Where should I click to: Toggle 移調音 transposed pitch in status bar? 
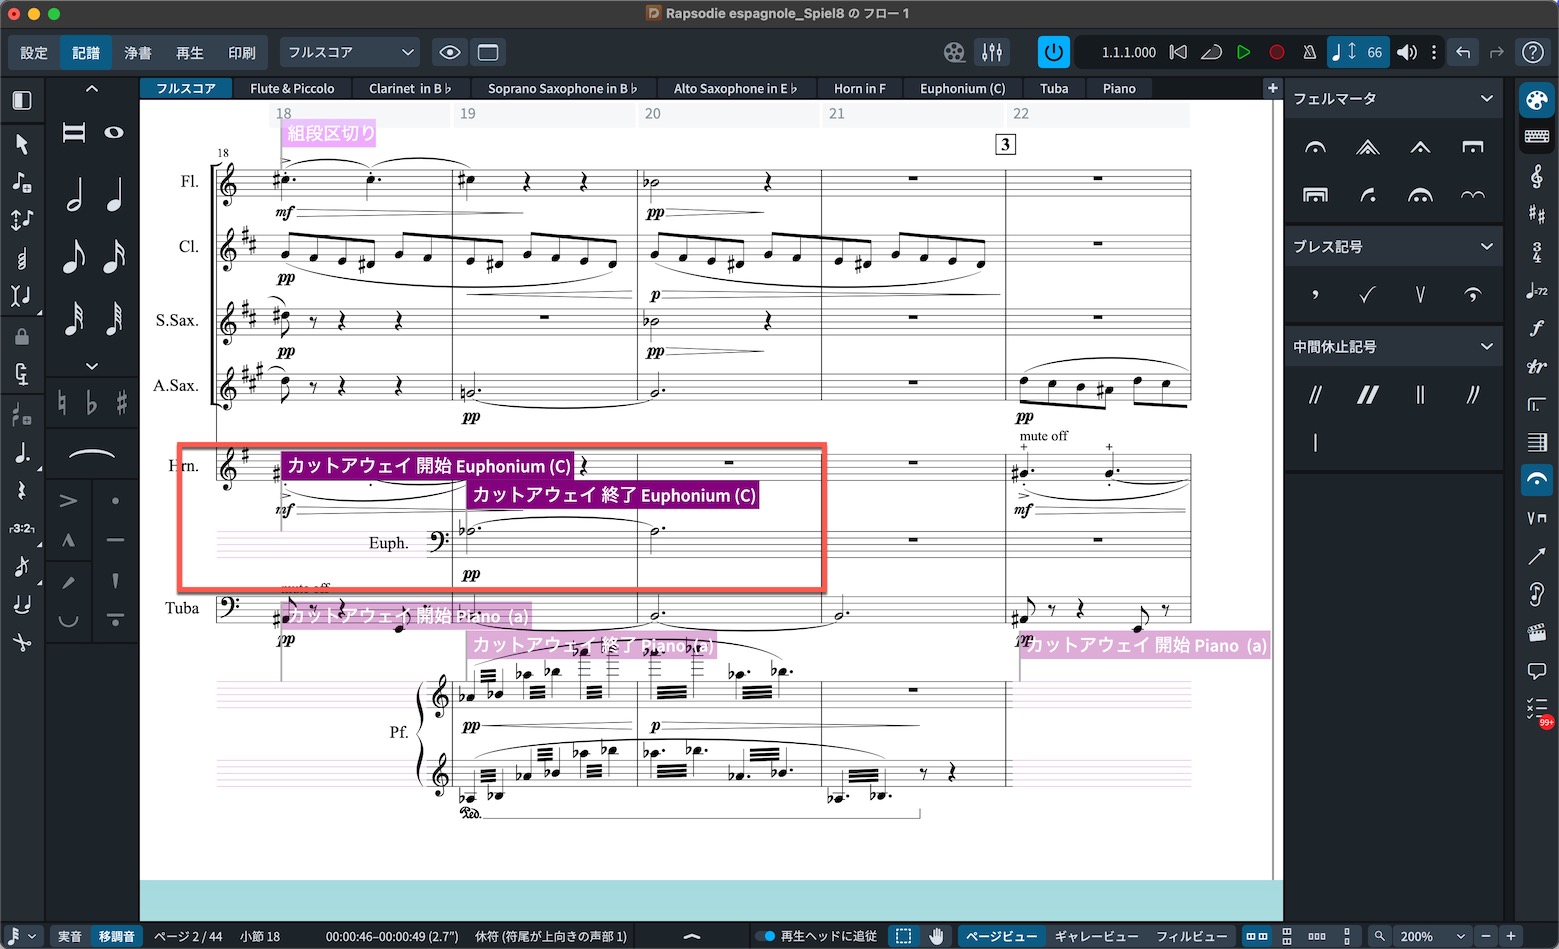click(116, 936)
